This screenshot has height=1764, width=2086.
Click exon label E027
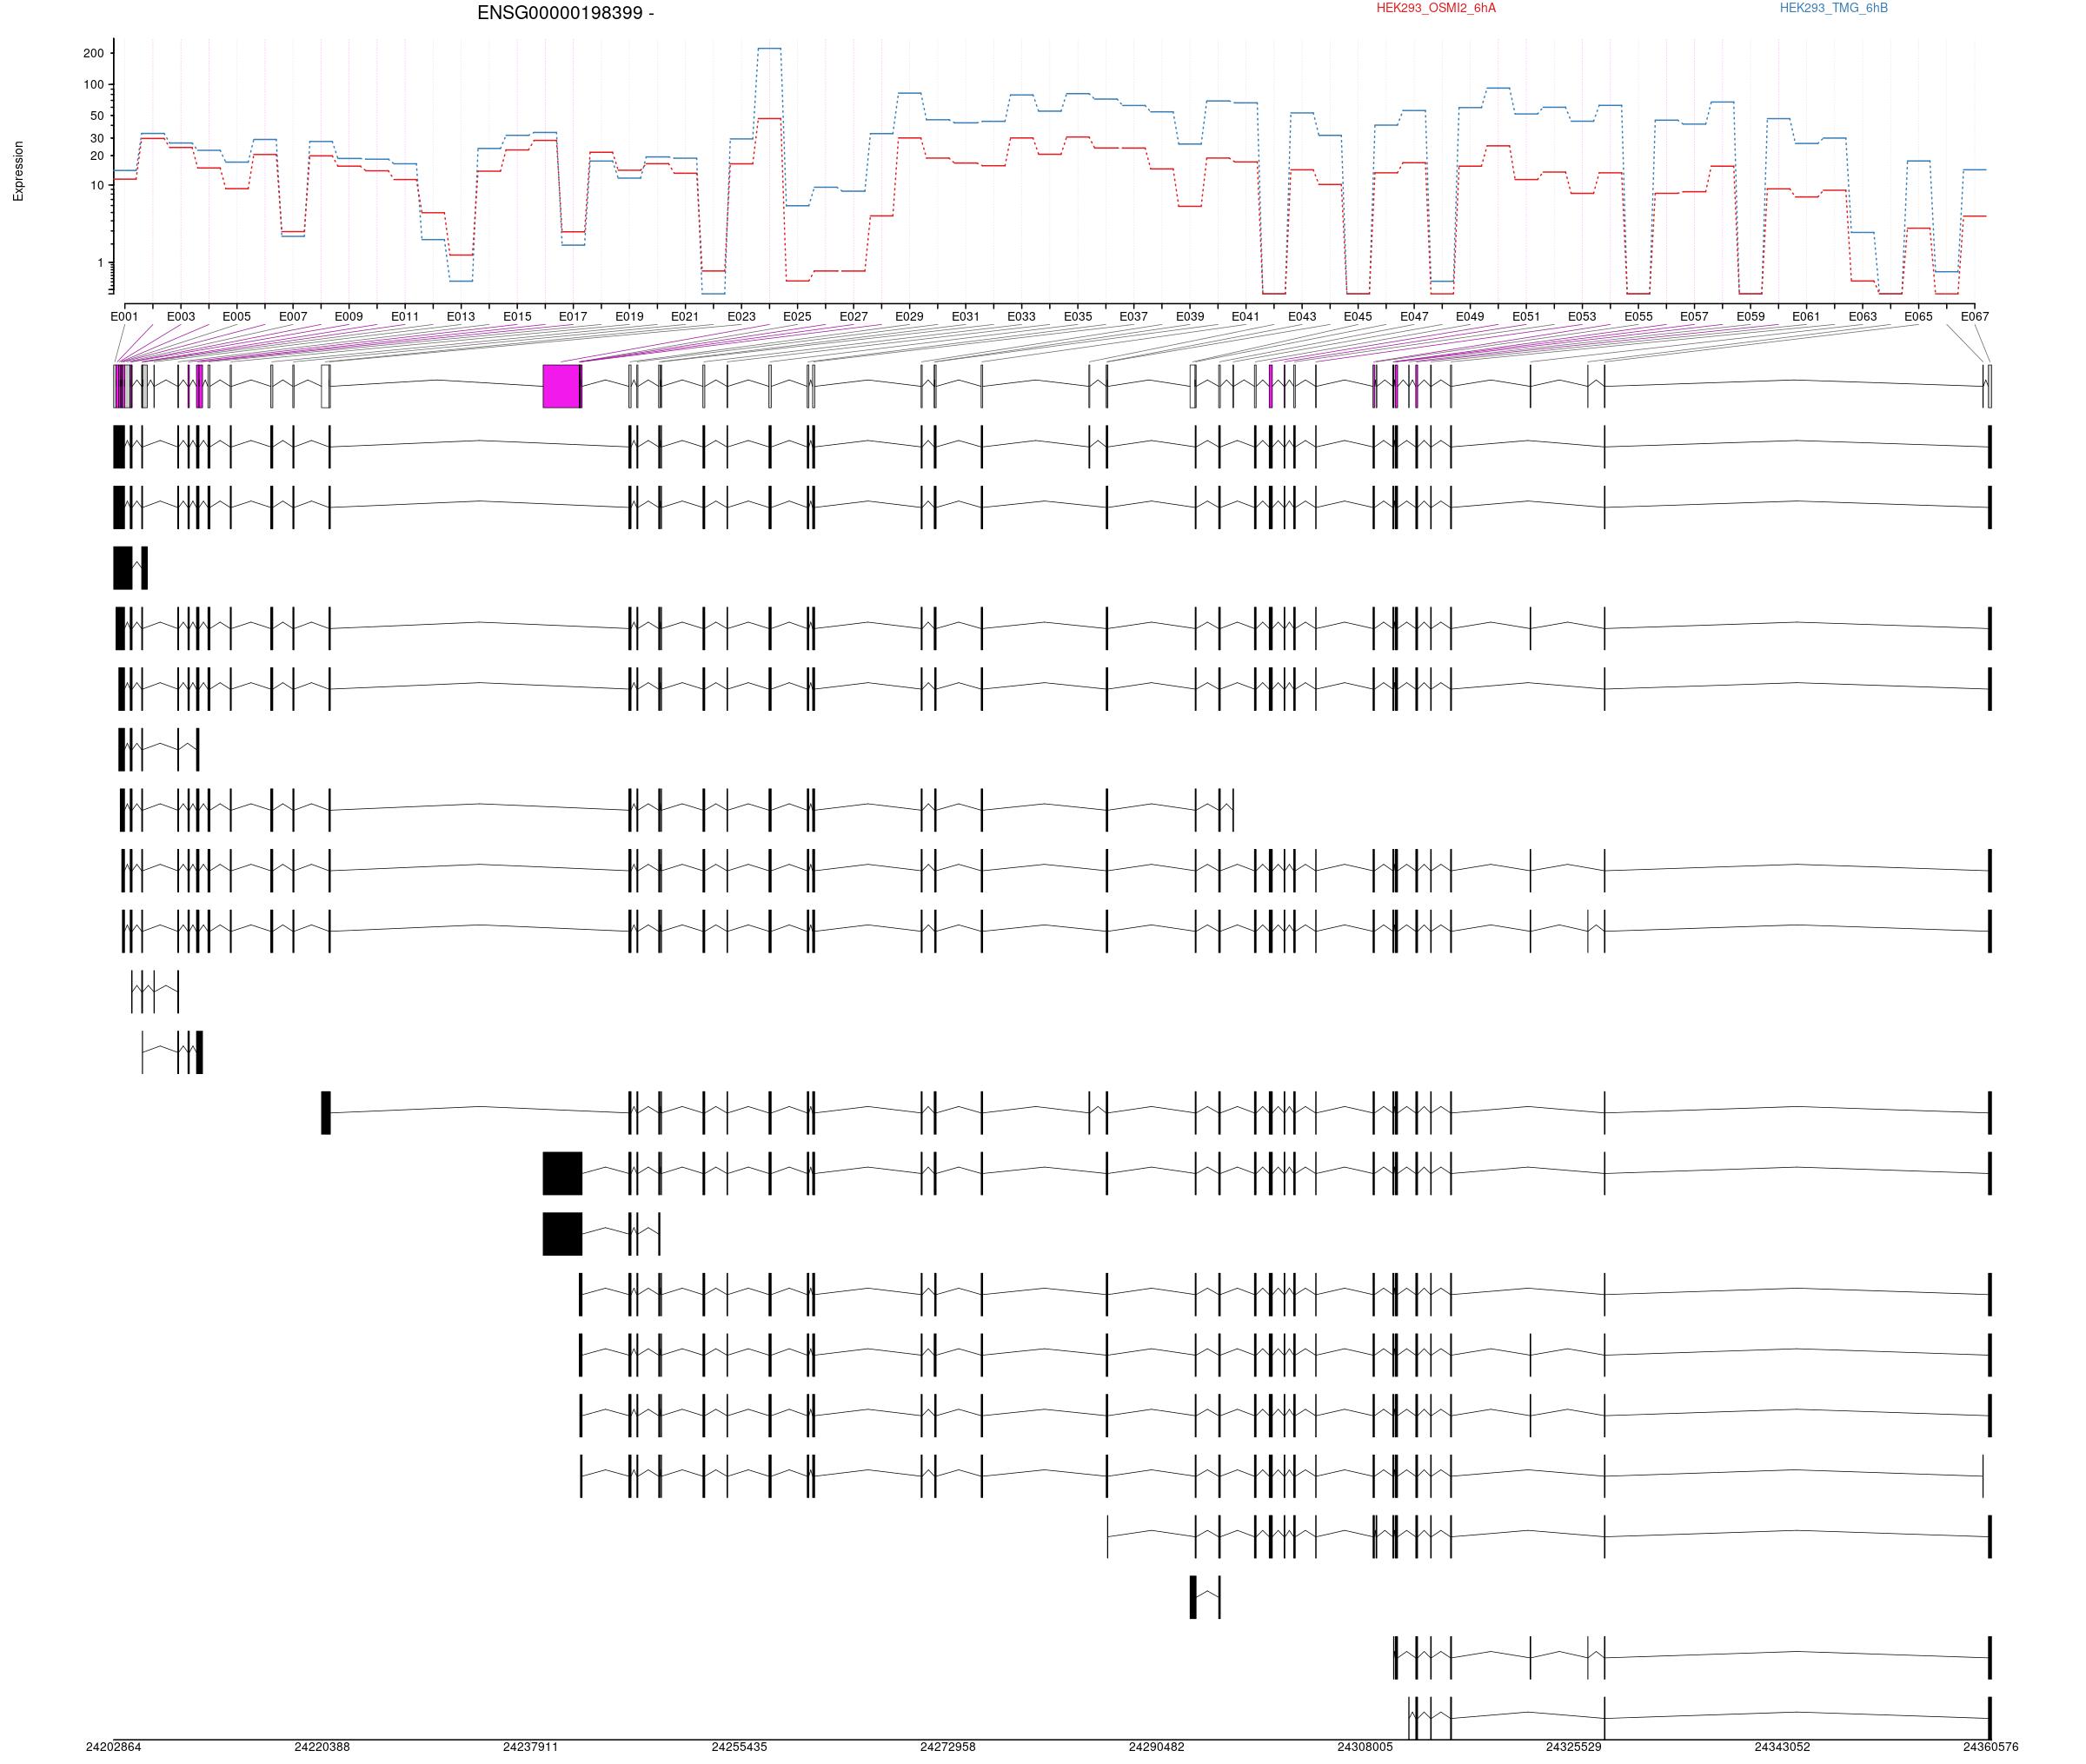coord(854,317)
